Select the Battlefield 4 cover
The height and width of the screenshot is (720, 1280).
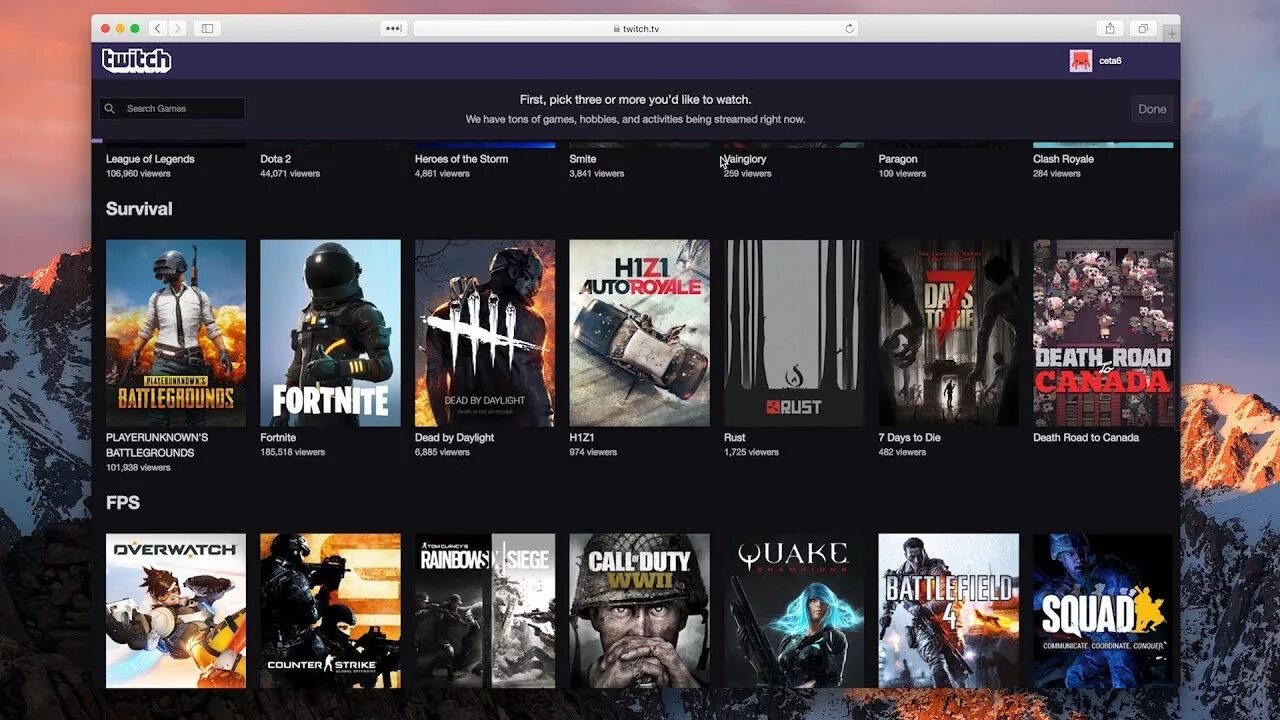[948, 610]
